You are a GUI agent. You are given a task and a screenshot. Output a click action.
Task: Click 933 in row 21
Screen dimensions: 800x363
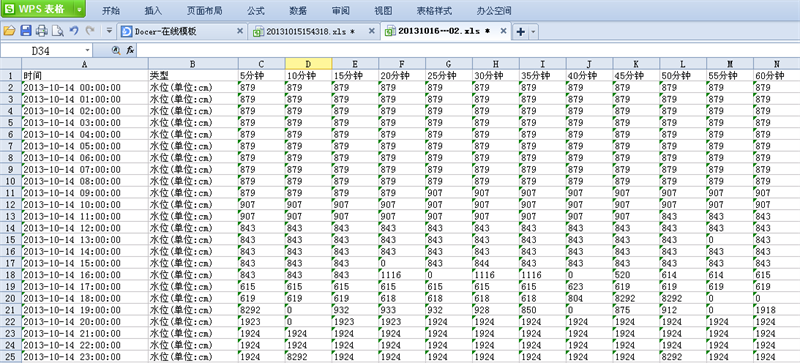402,310
